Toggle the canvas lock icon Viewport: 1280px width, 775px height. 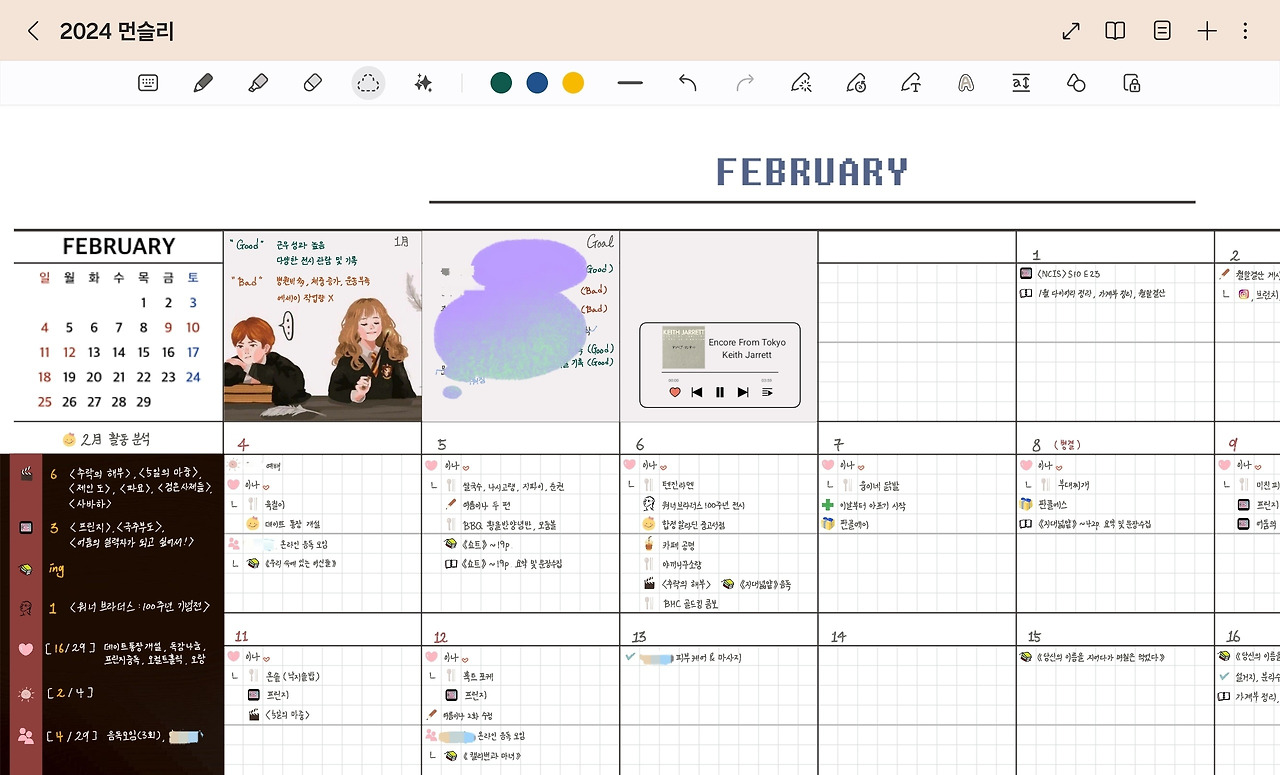click(x=1132, y=83)
